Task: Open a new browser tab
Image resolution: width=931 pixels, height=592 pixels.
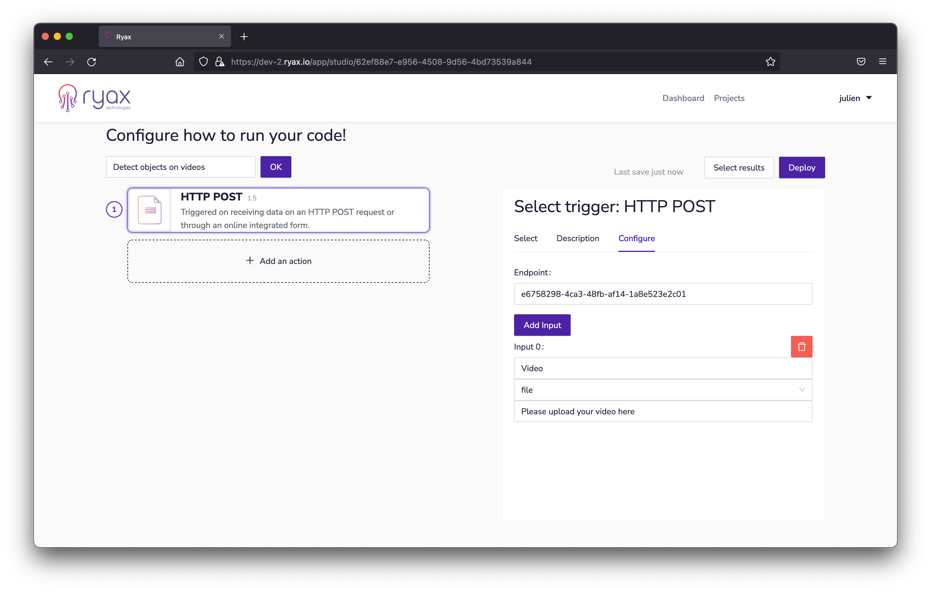Action: (x=244, y=37)
